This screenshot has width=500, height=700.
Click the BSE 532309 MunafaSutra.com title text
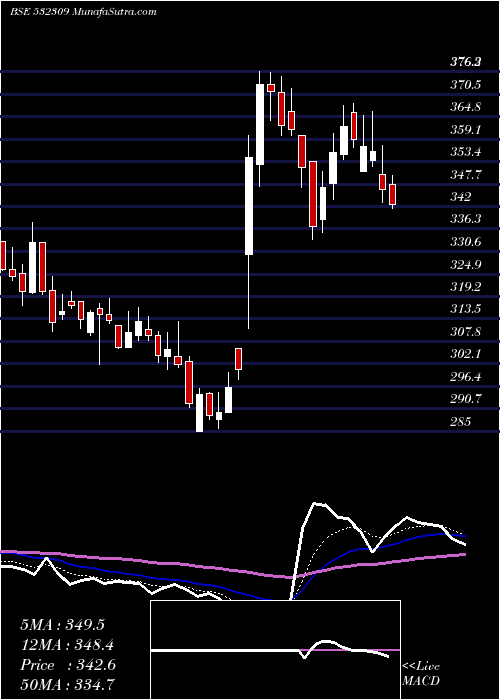pyautogui.click(x=83, y=12)
